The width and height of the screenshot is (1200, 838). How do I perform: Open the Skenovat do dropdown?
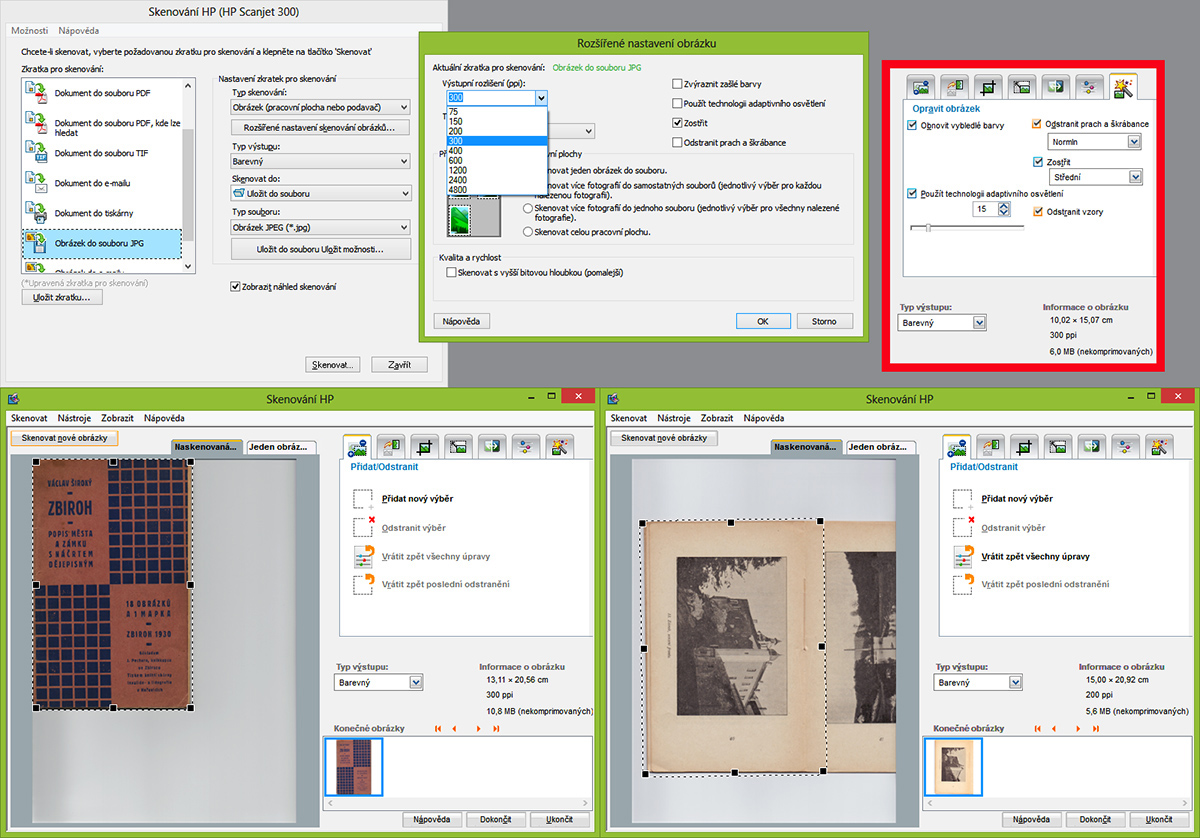pyautogui.click(x=320, y=193)
